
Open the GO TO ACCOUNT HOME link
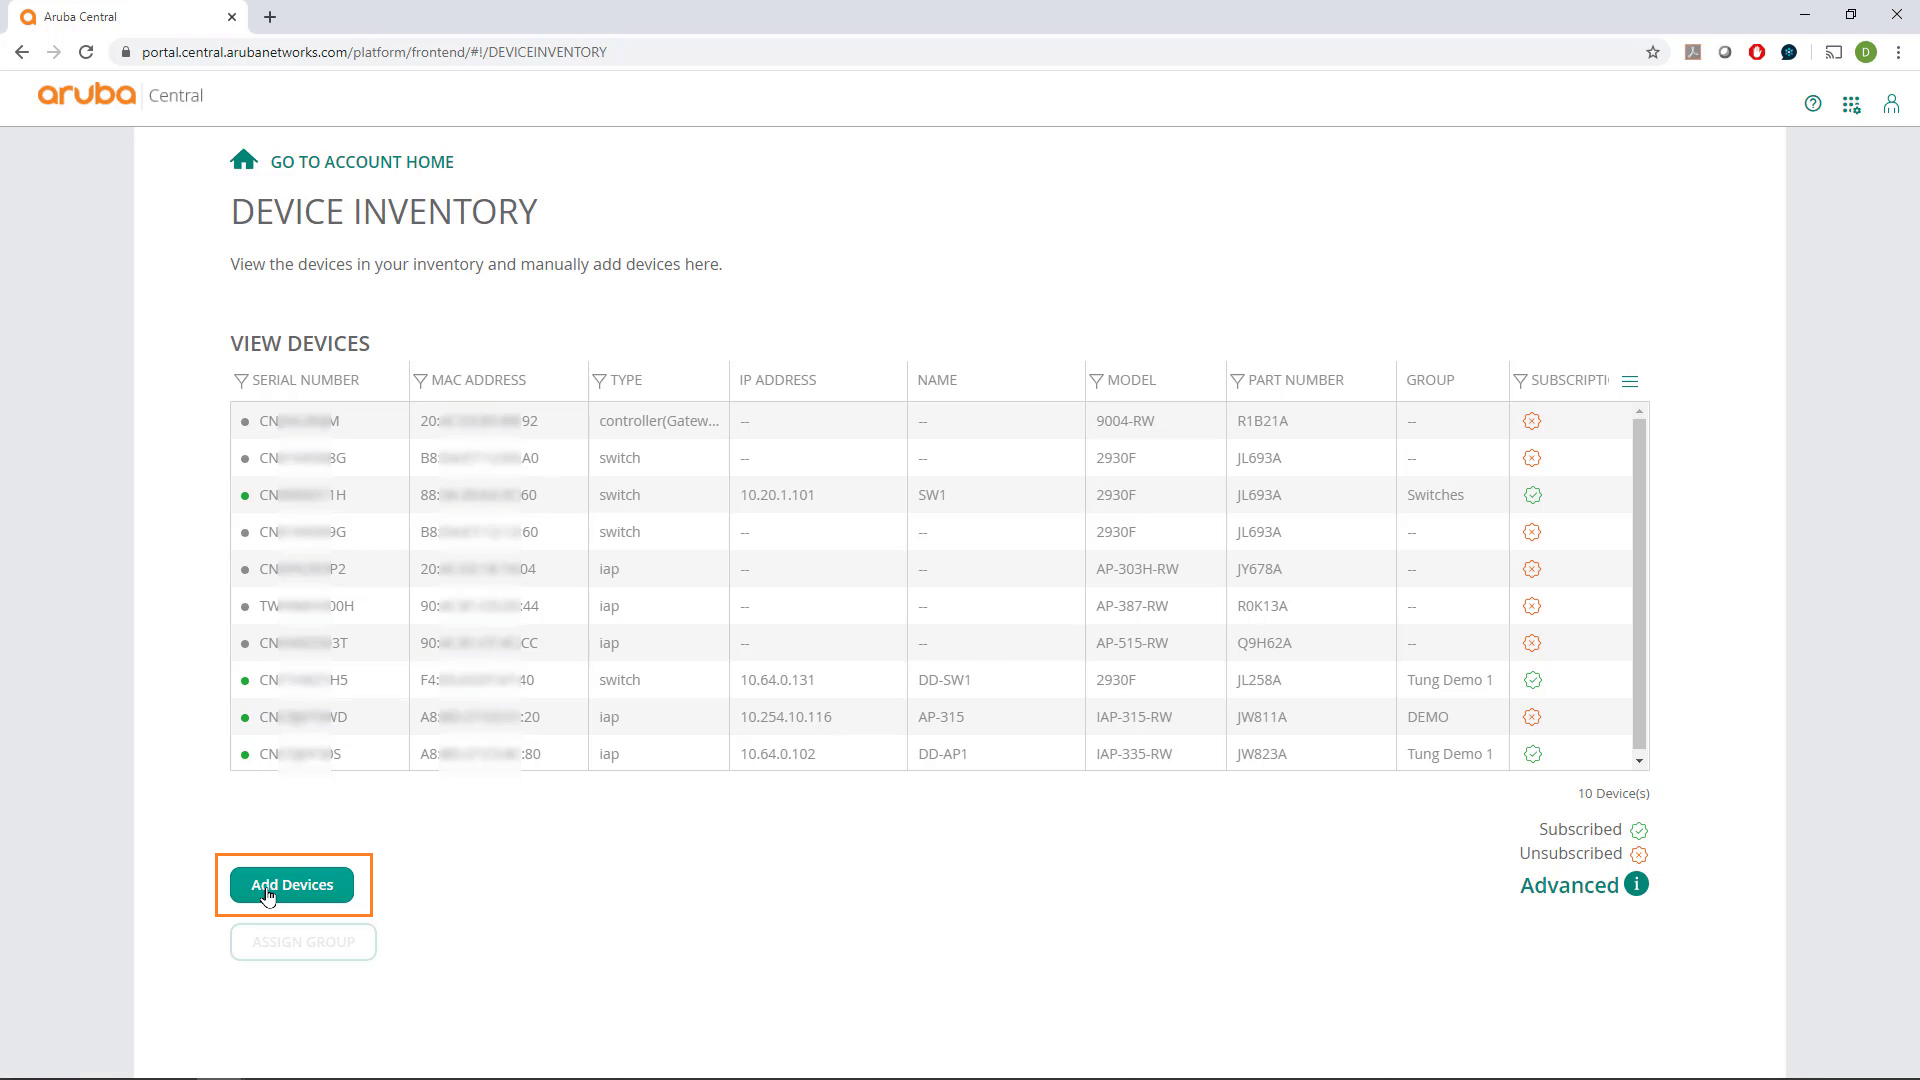[361, 161]
